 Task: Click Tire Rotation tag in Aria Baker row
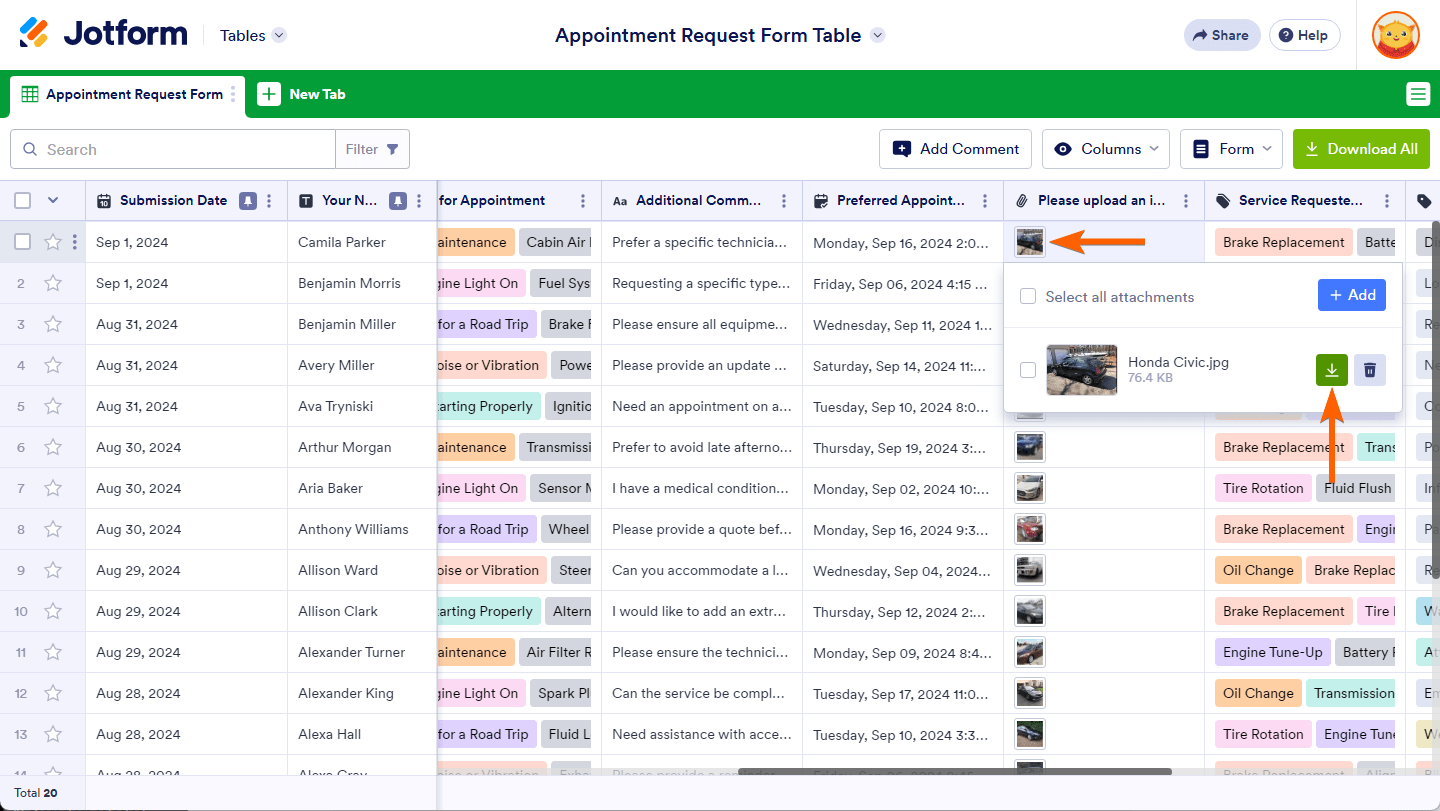click(x=1263, y=488)
